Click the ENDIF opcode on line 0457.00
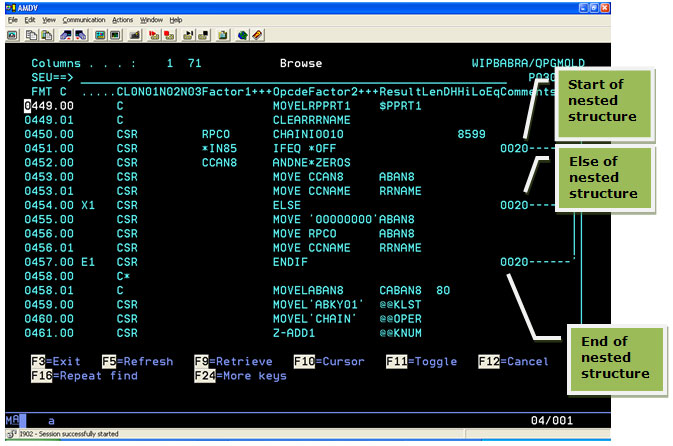Image resolution: width=673 pixels, height=446 pixels. pos(290,262)
